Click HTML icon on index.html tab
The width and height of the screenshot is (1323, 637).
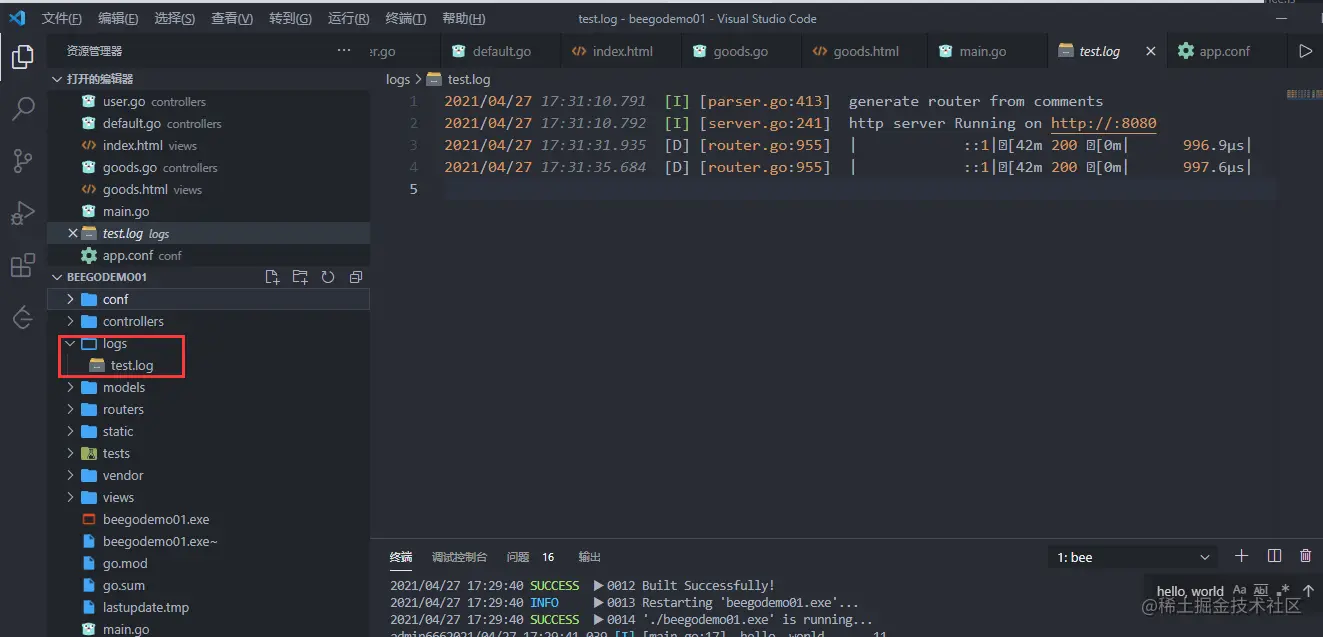click(x=579, y=51)
